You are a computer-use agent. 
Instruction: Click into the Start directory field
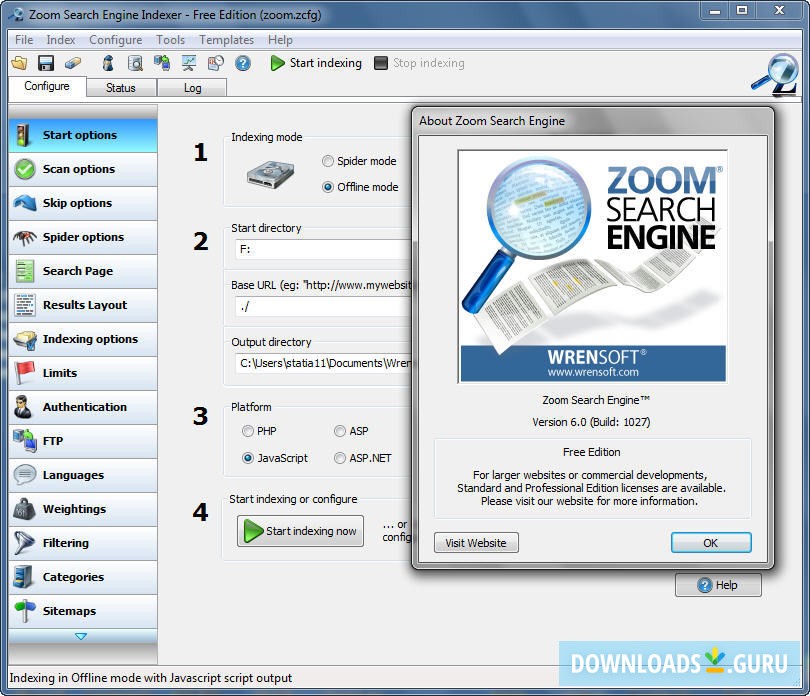[320, 249]
